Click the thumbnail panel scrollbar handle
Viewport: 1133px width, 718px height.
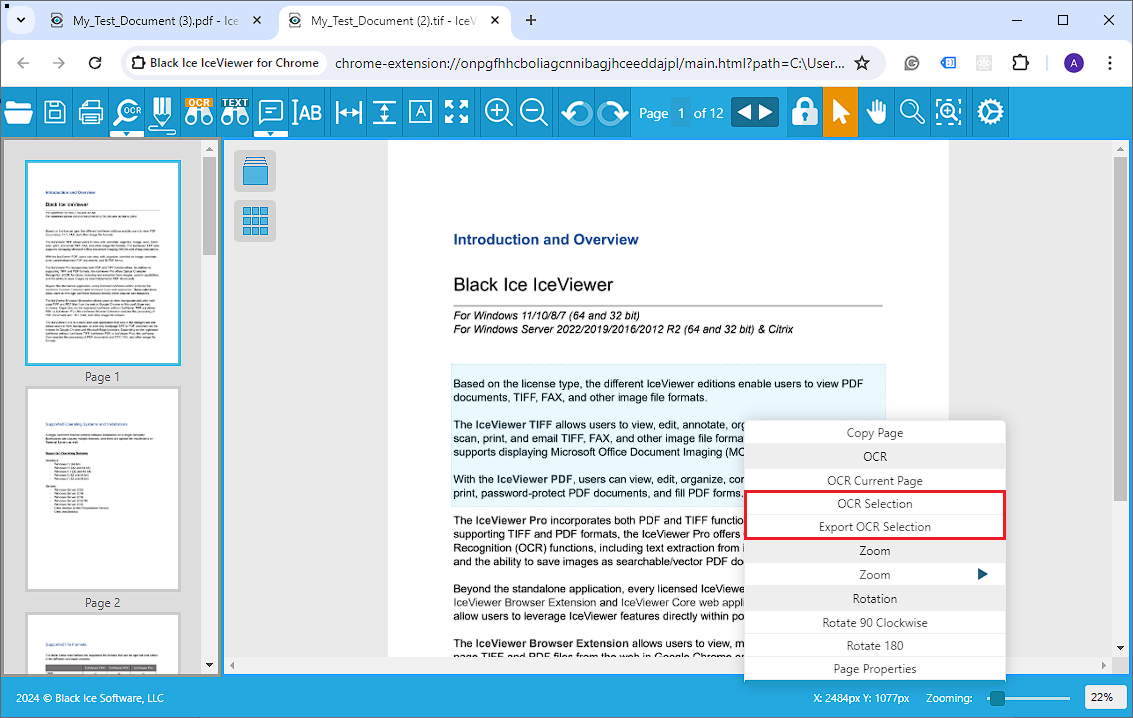[210, 206]
